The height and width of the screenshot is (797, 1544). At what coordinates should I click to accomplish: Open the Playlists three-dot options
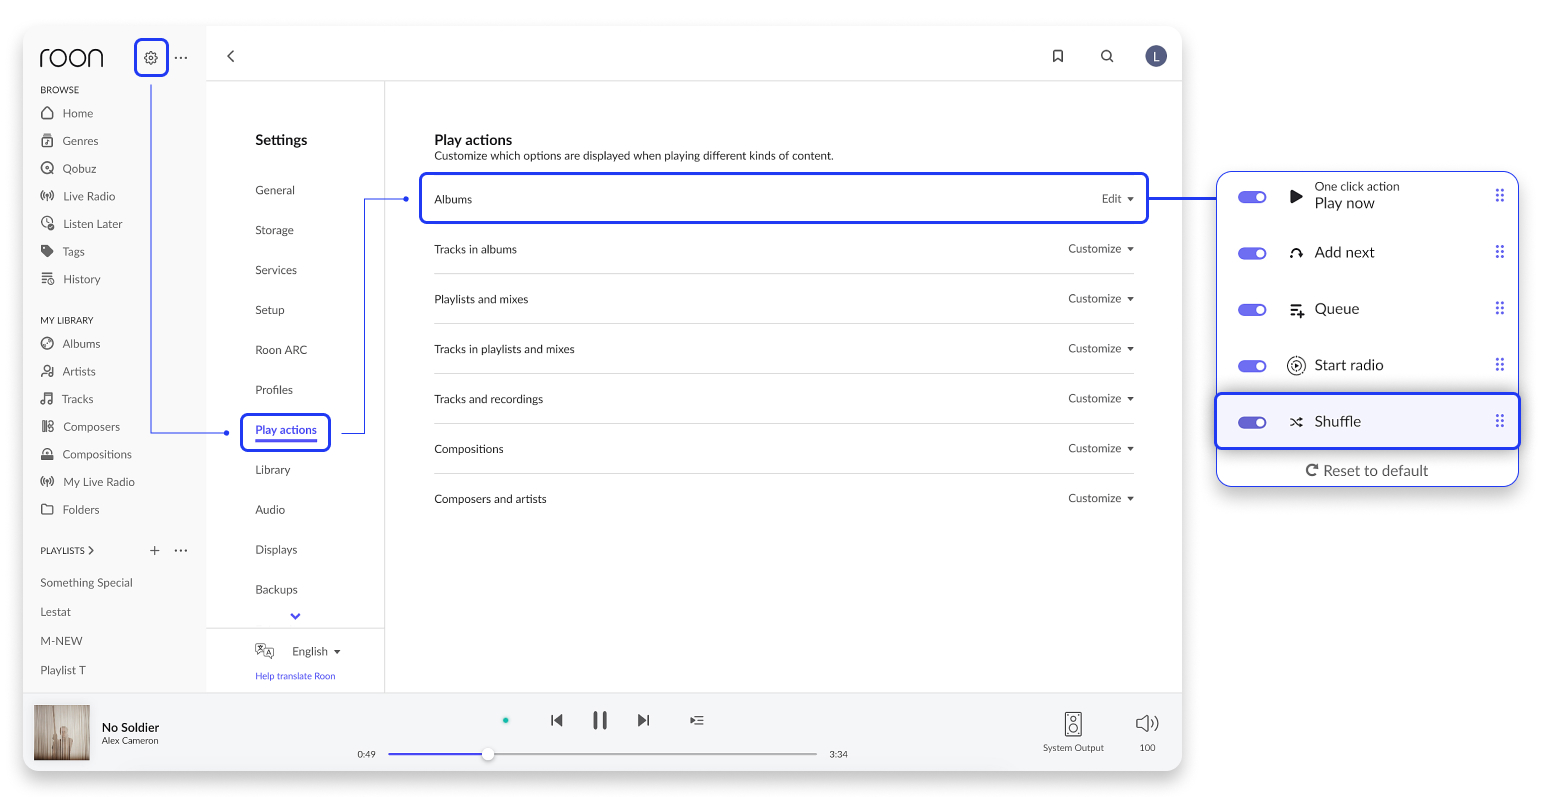pos(181,551)
